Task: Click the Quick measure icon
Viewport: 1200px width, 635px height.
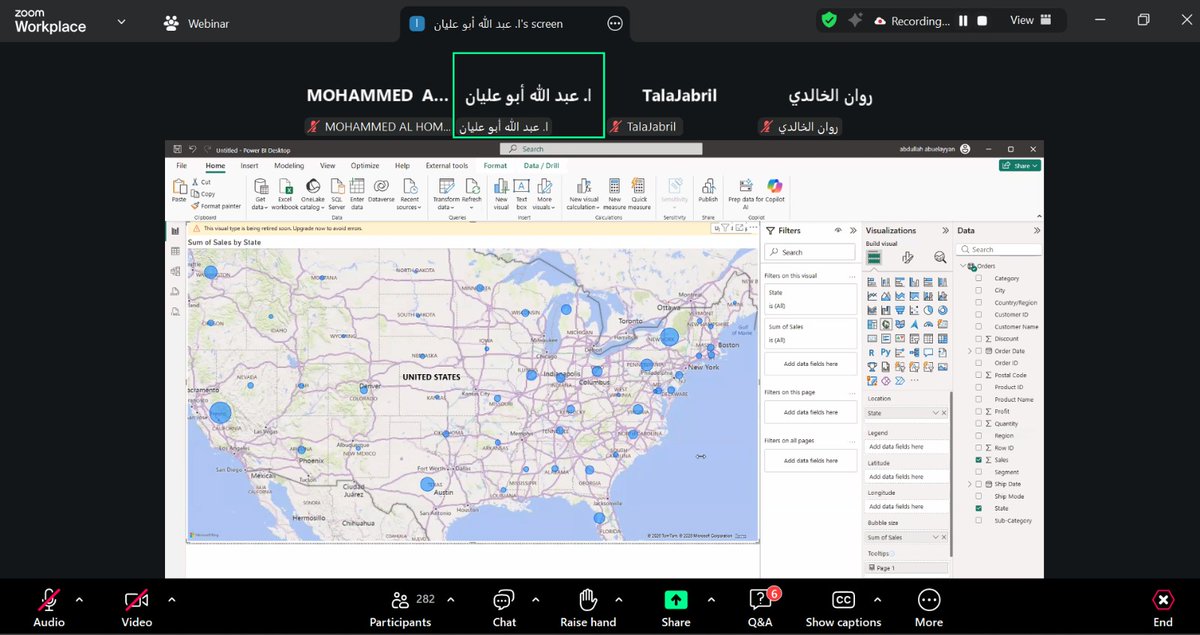Action: coord(639,186)
